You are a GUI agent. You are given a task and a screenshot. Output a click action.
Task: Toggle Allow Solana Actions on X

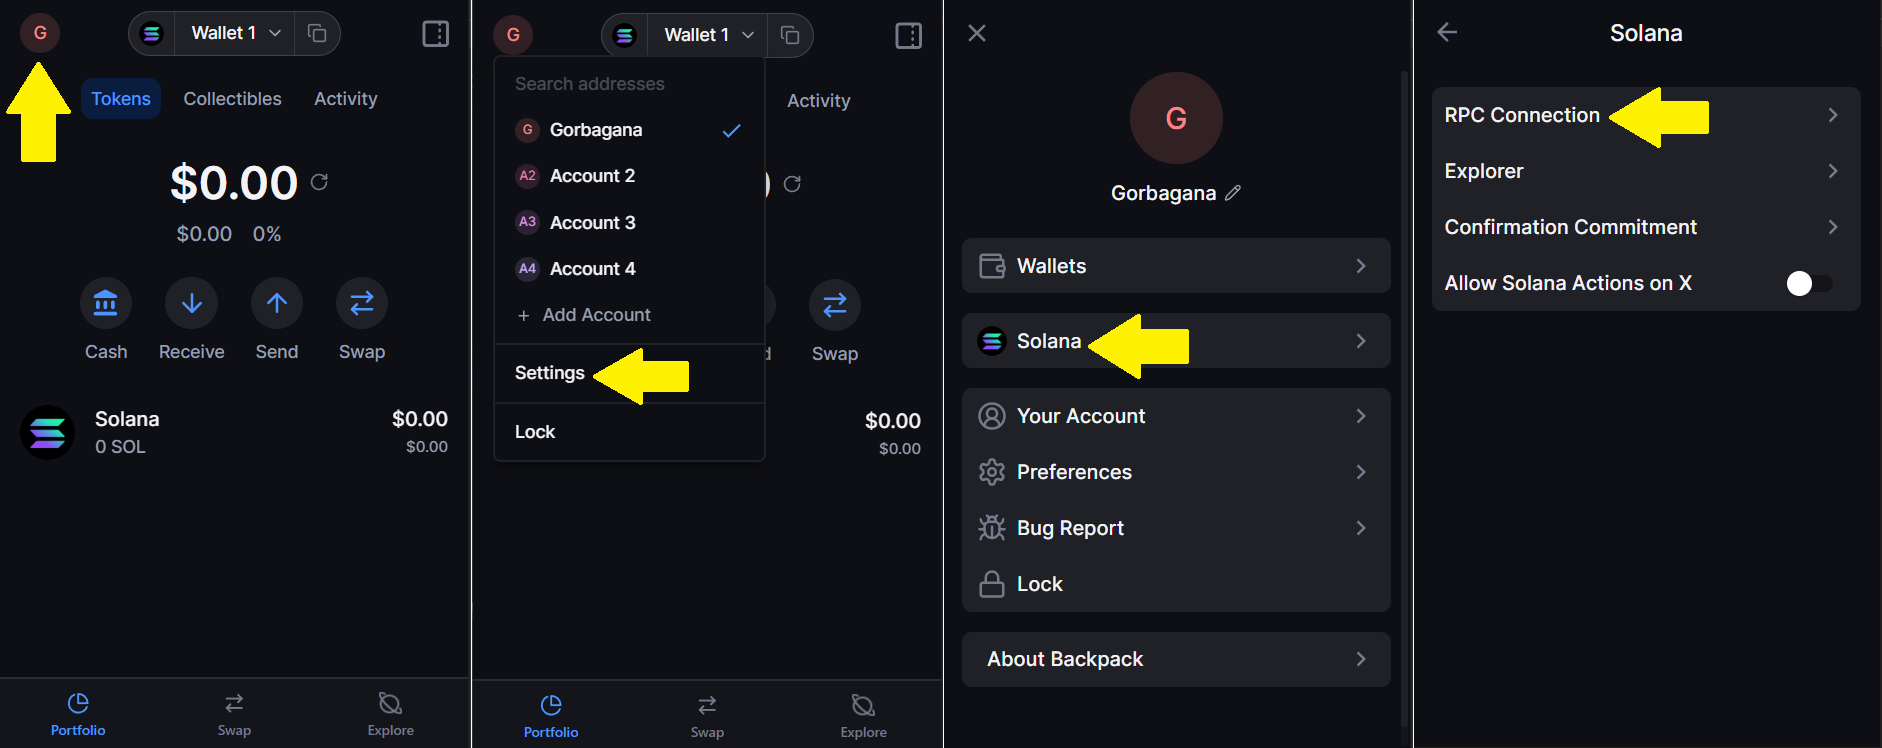tap(1809, 284)
